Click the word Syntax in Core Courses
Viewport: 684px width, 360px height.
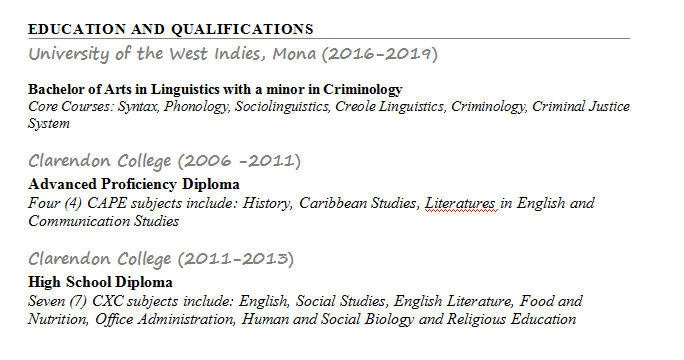pyautogui.click(x=138, y=106)
